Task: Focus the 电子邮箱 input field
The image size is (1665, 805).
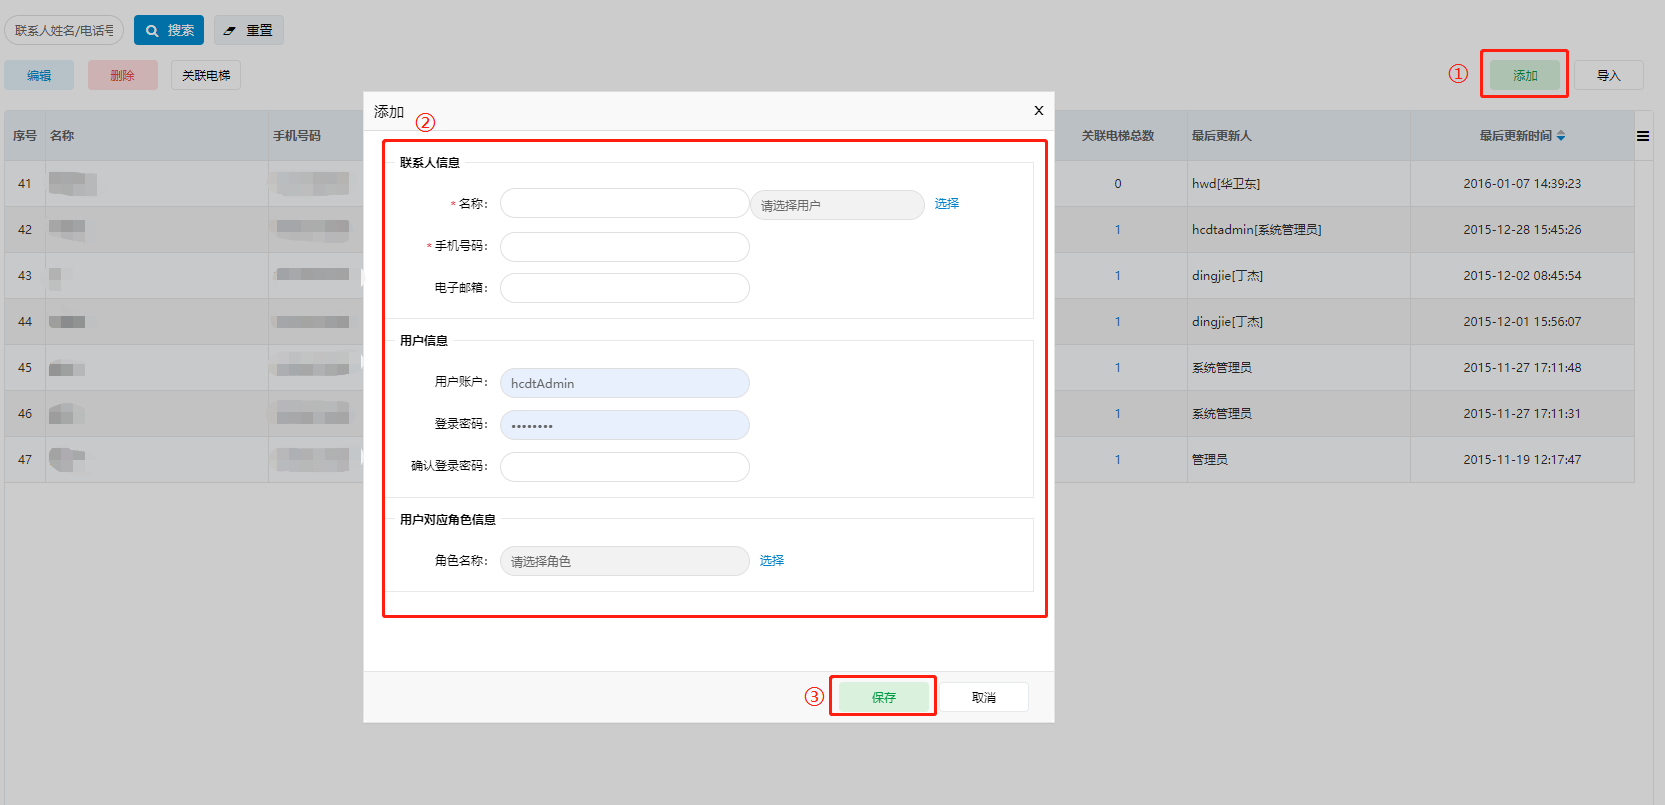Action: [x=625, y=288]
